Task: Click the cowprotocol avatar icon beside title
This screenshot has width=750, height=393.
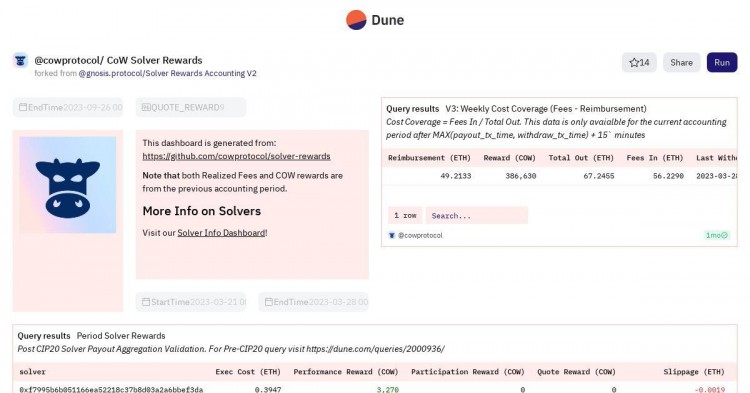Action: (20, 61)
